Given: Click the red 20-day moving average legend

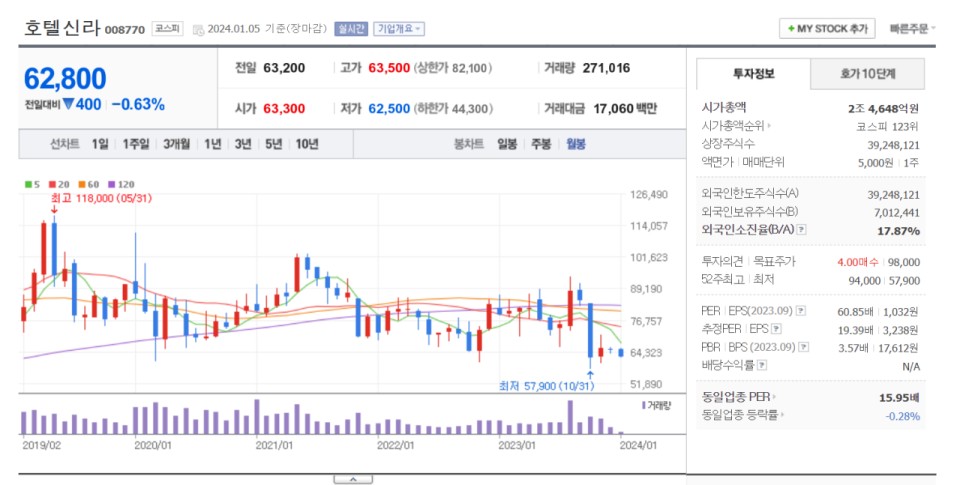Looking at the screenshot, I should [59, 184].
